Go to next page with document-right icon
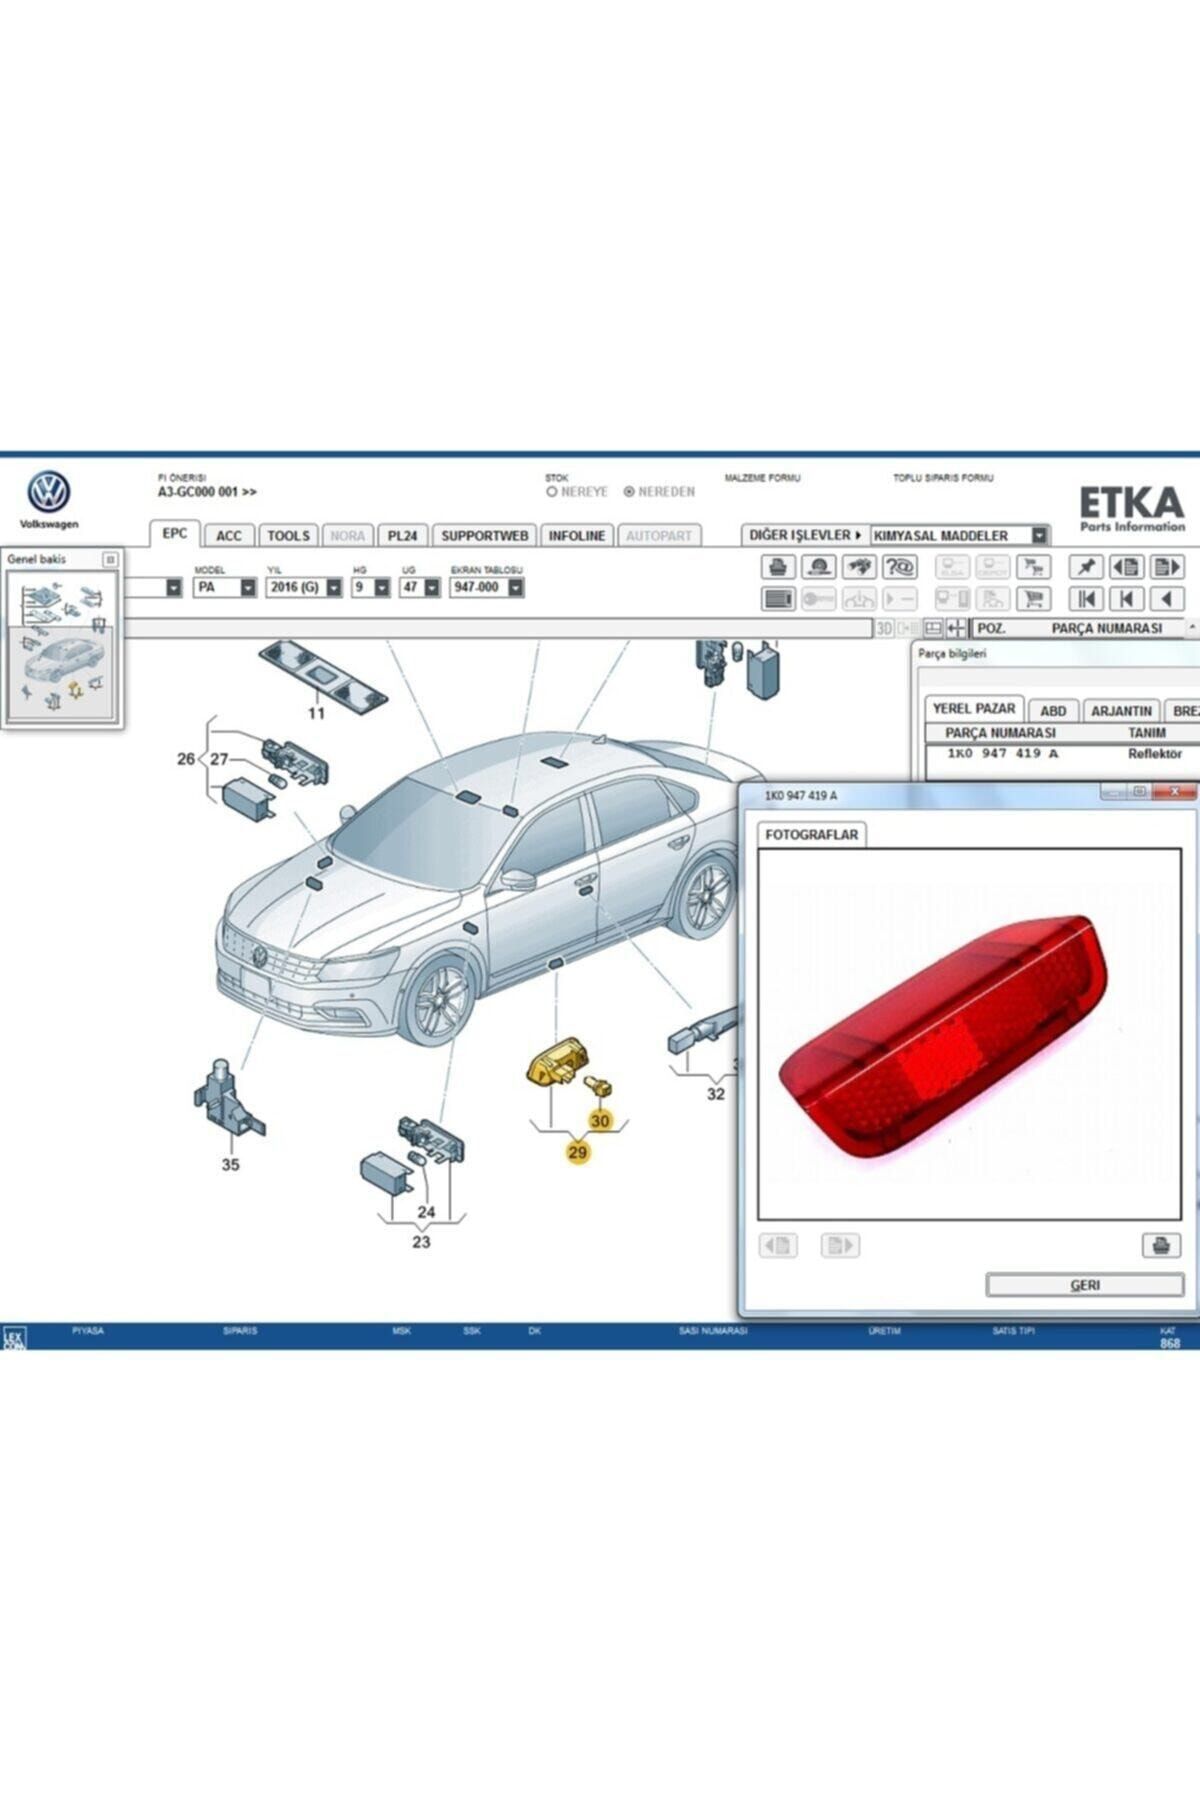The image size is (1200, 1800). click(x=1167, y=567)
